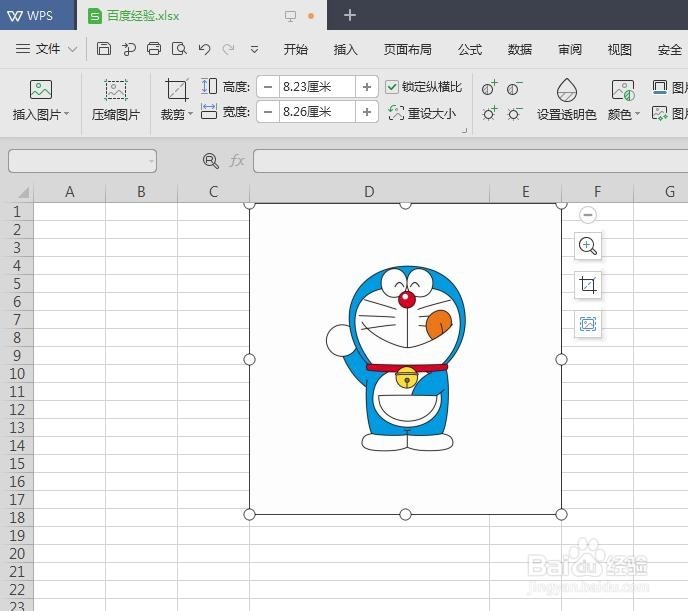Click the zoom magnifier icon beside fx
Screen dimensions: 688x611
pos(211,161)
